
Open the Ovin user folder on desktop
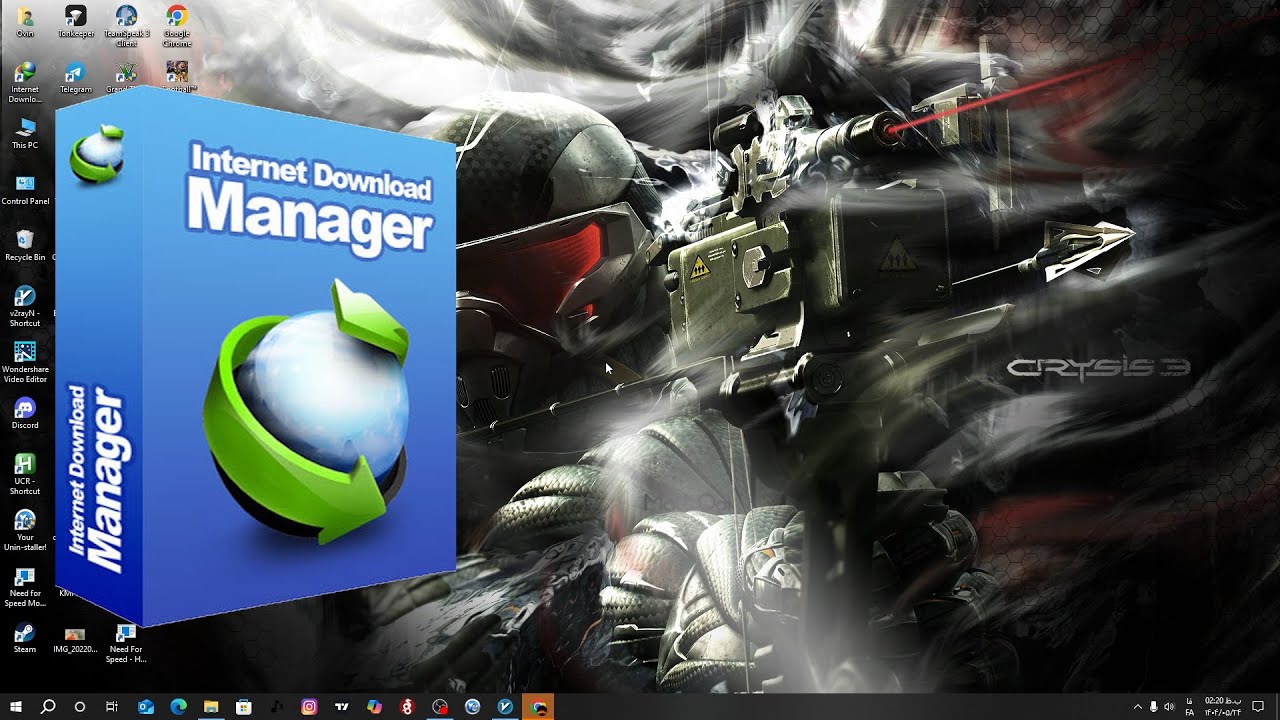(x=25, y=22)
